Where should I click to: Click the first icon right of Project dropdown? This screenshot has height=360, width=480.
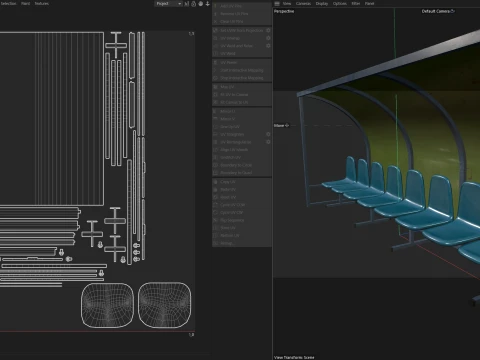click(187, 4)
